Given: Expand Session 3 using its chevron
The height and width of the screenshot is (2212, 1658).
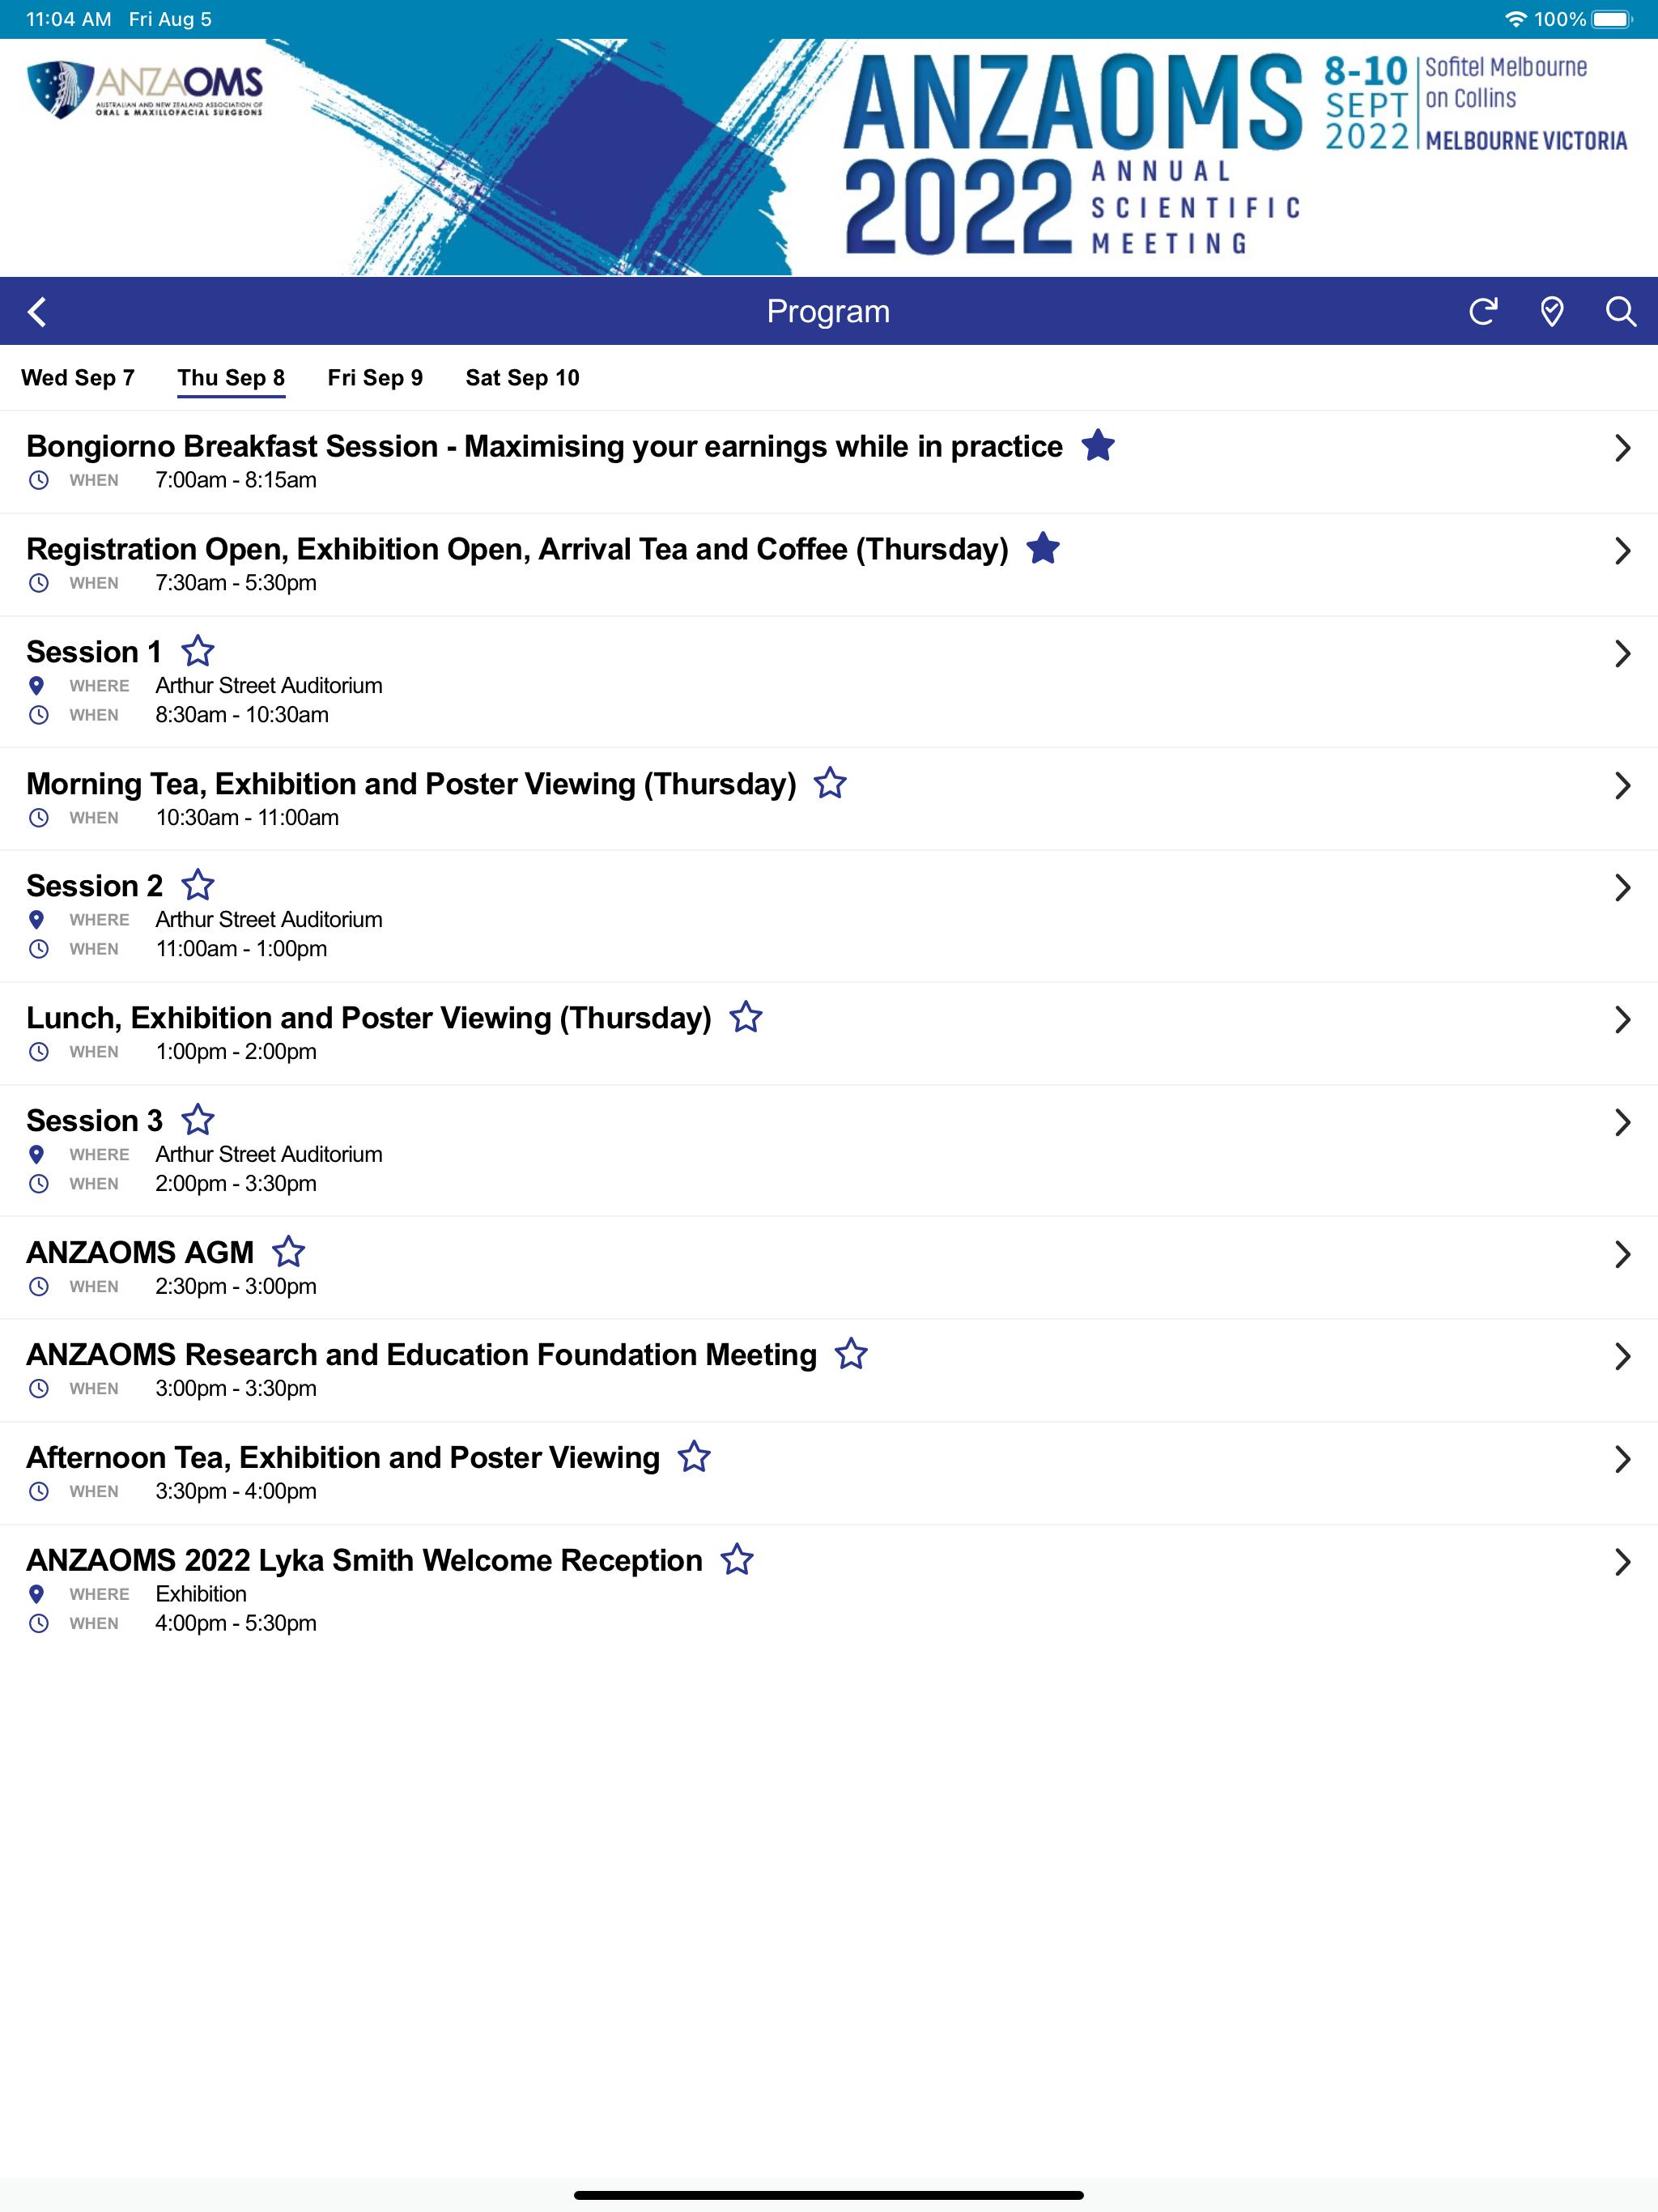Looking at the screenshot, I should (x=1622, y=1123).
